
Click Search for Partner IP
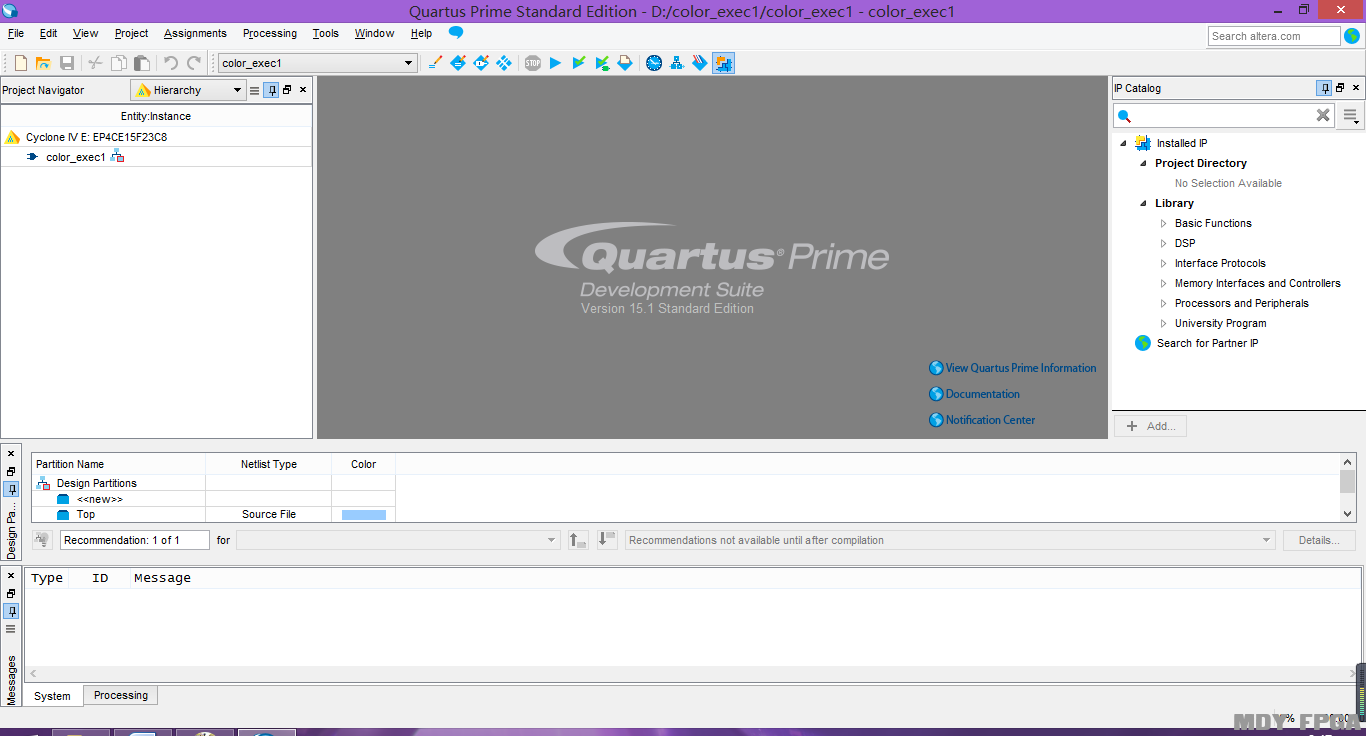point(1207,343)
